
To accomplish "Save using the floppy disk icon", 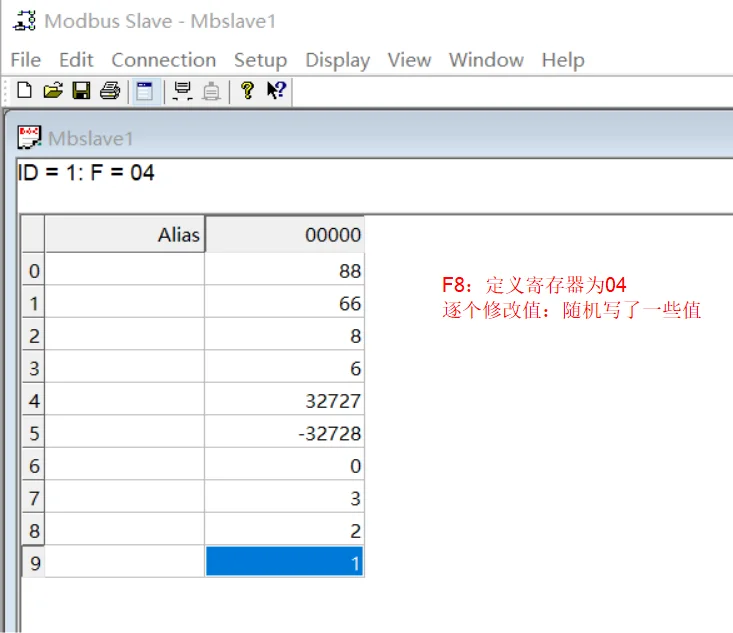I will (81, 90).
